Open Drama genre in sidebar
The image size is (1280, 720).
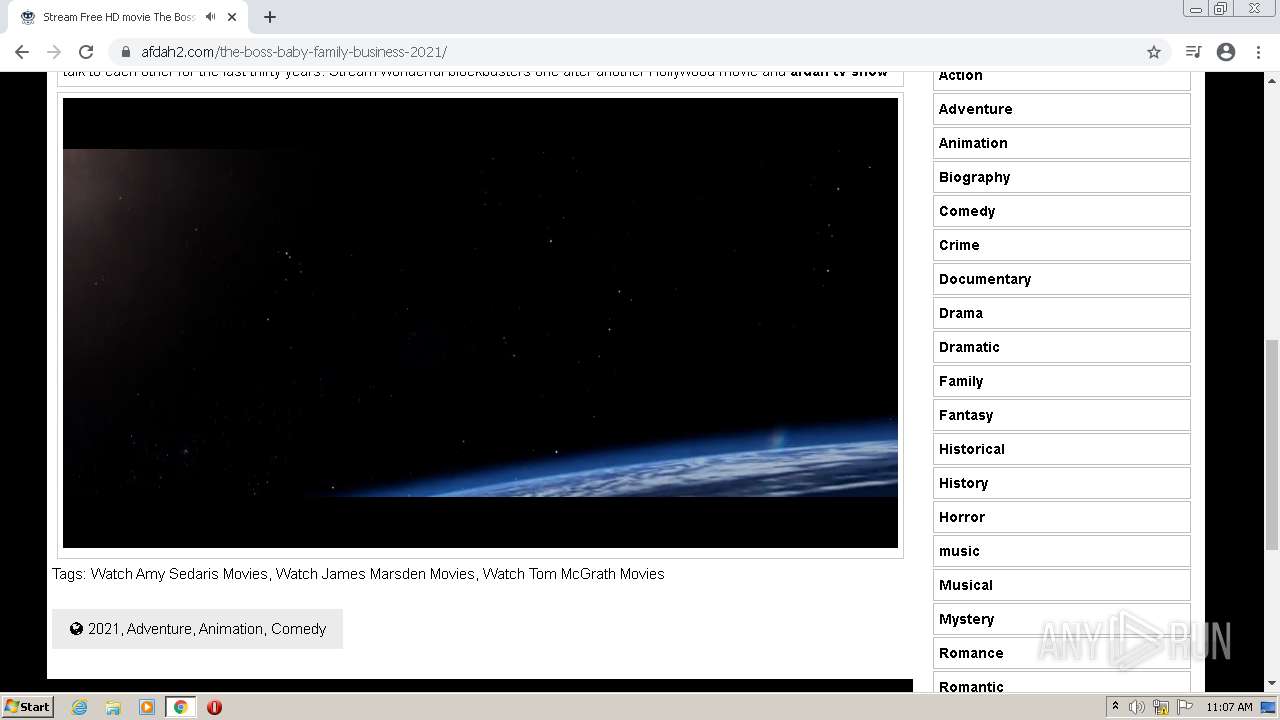[1061, 313]
